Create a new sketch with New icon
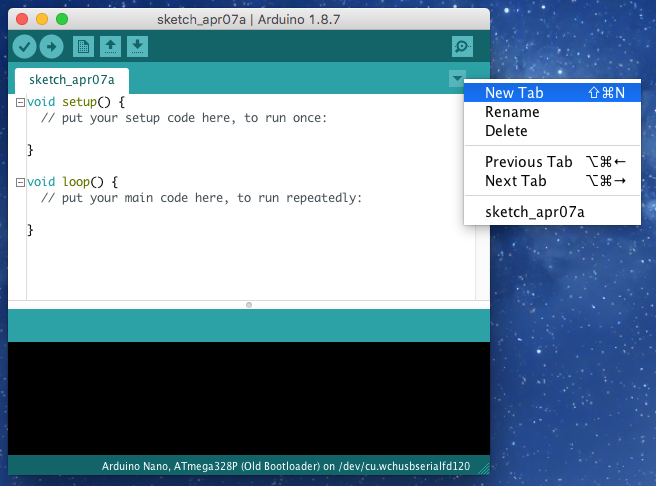656x486 pixels. 83,46
